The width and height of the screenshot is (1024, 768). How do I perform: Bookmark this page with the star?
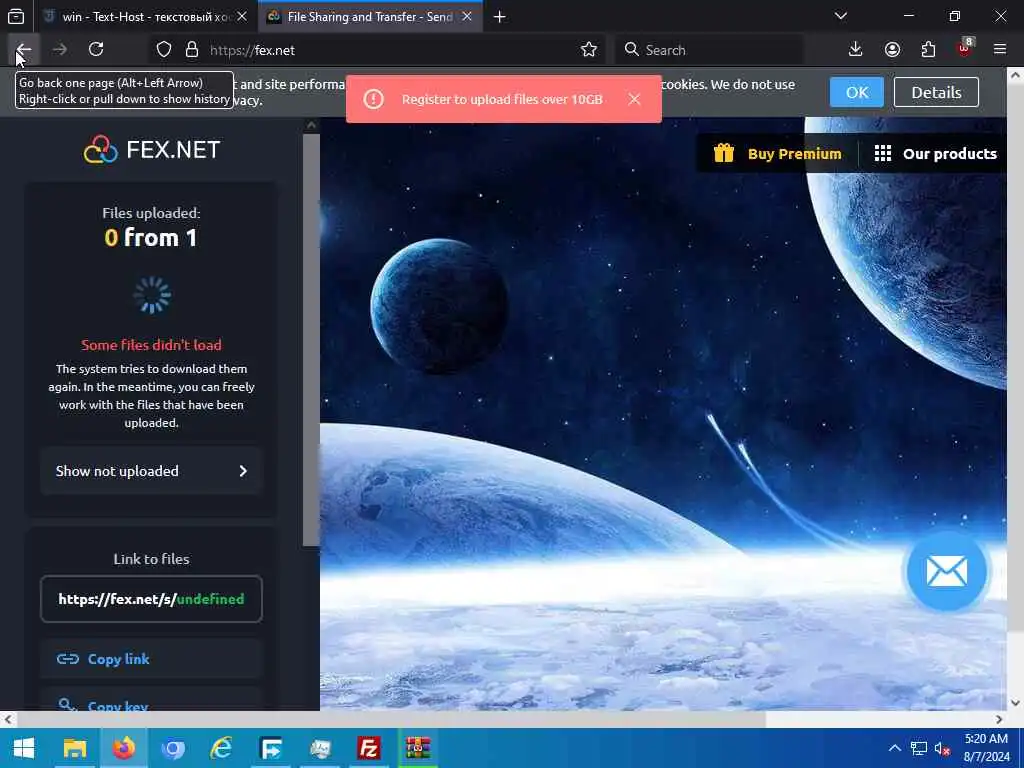(x=588, y=50)
